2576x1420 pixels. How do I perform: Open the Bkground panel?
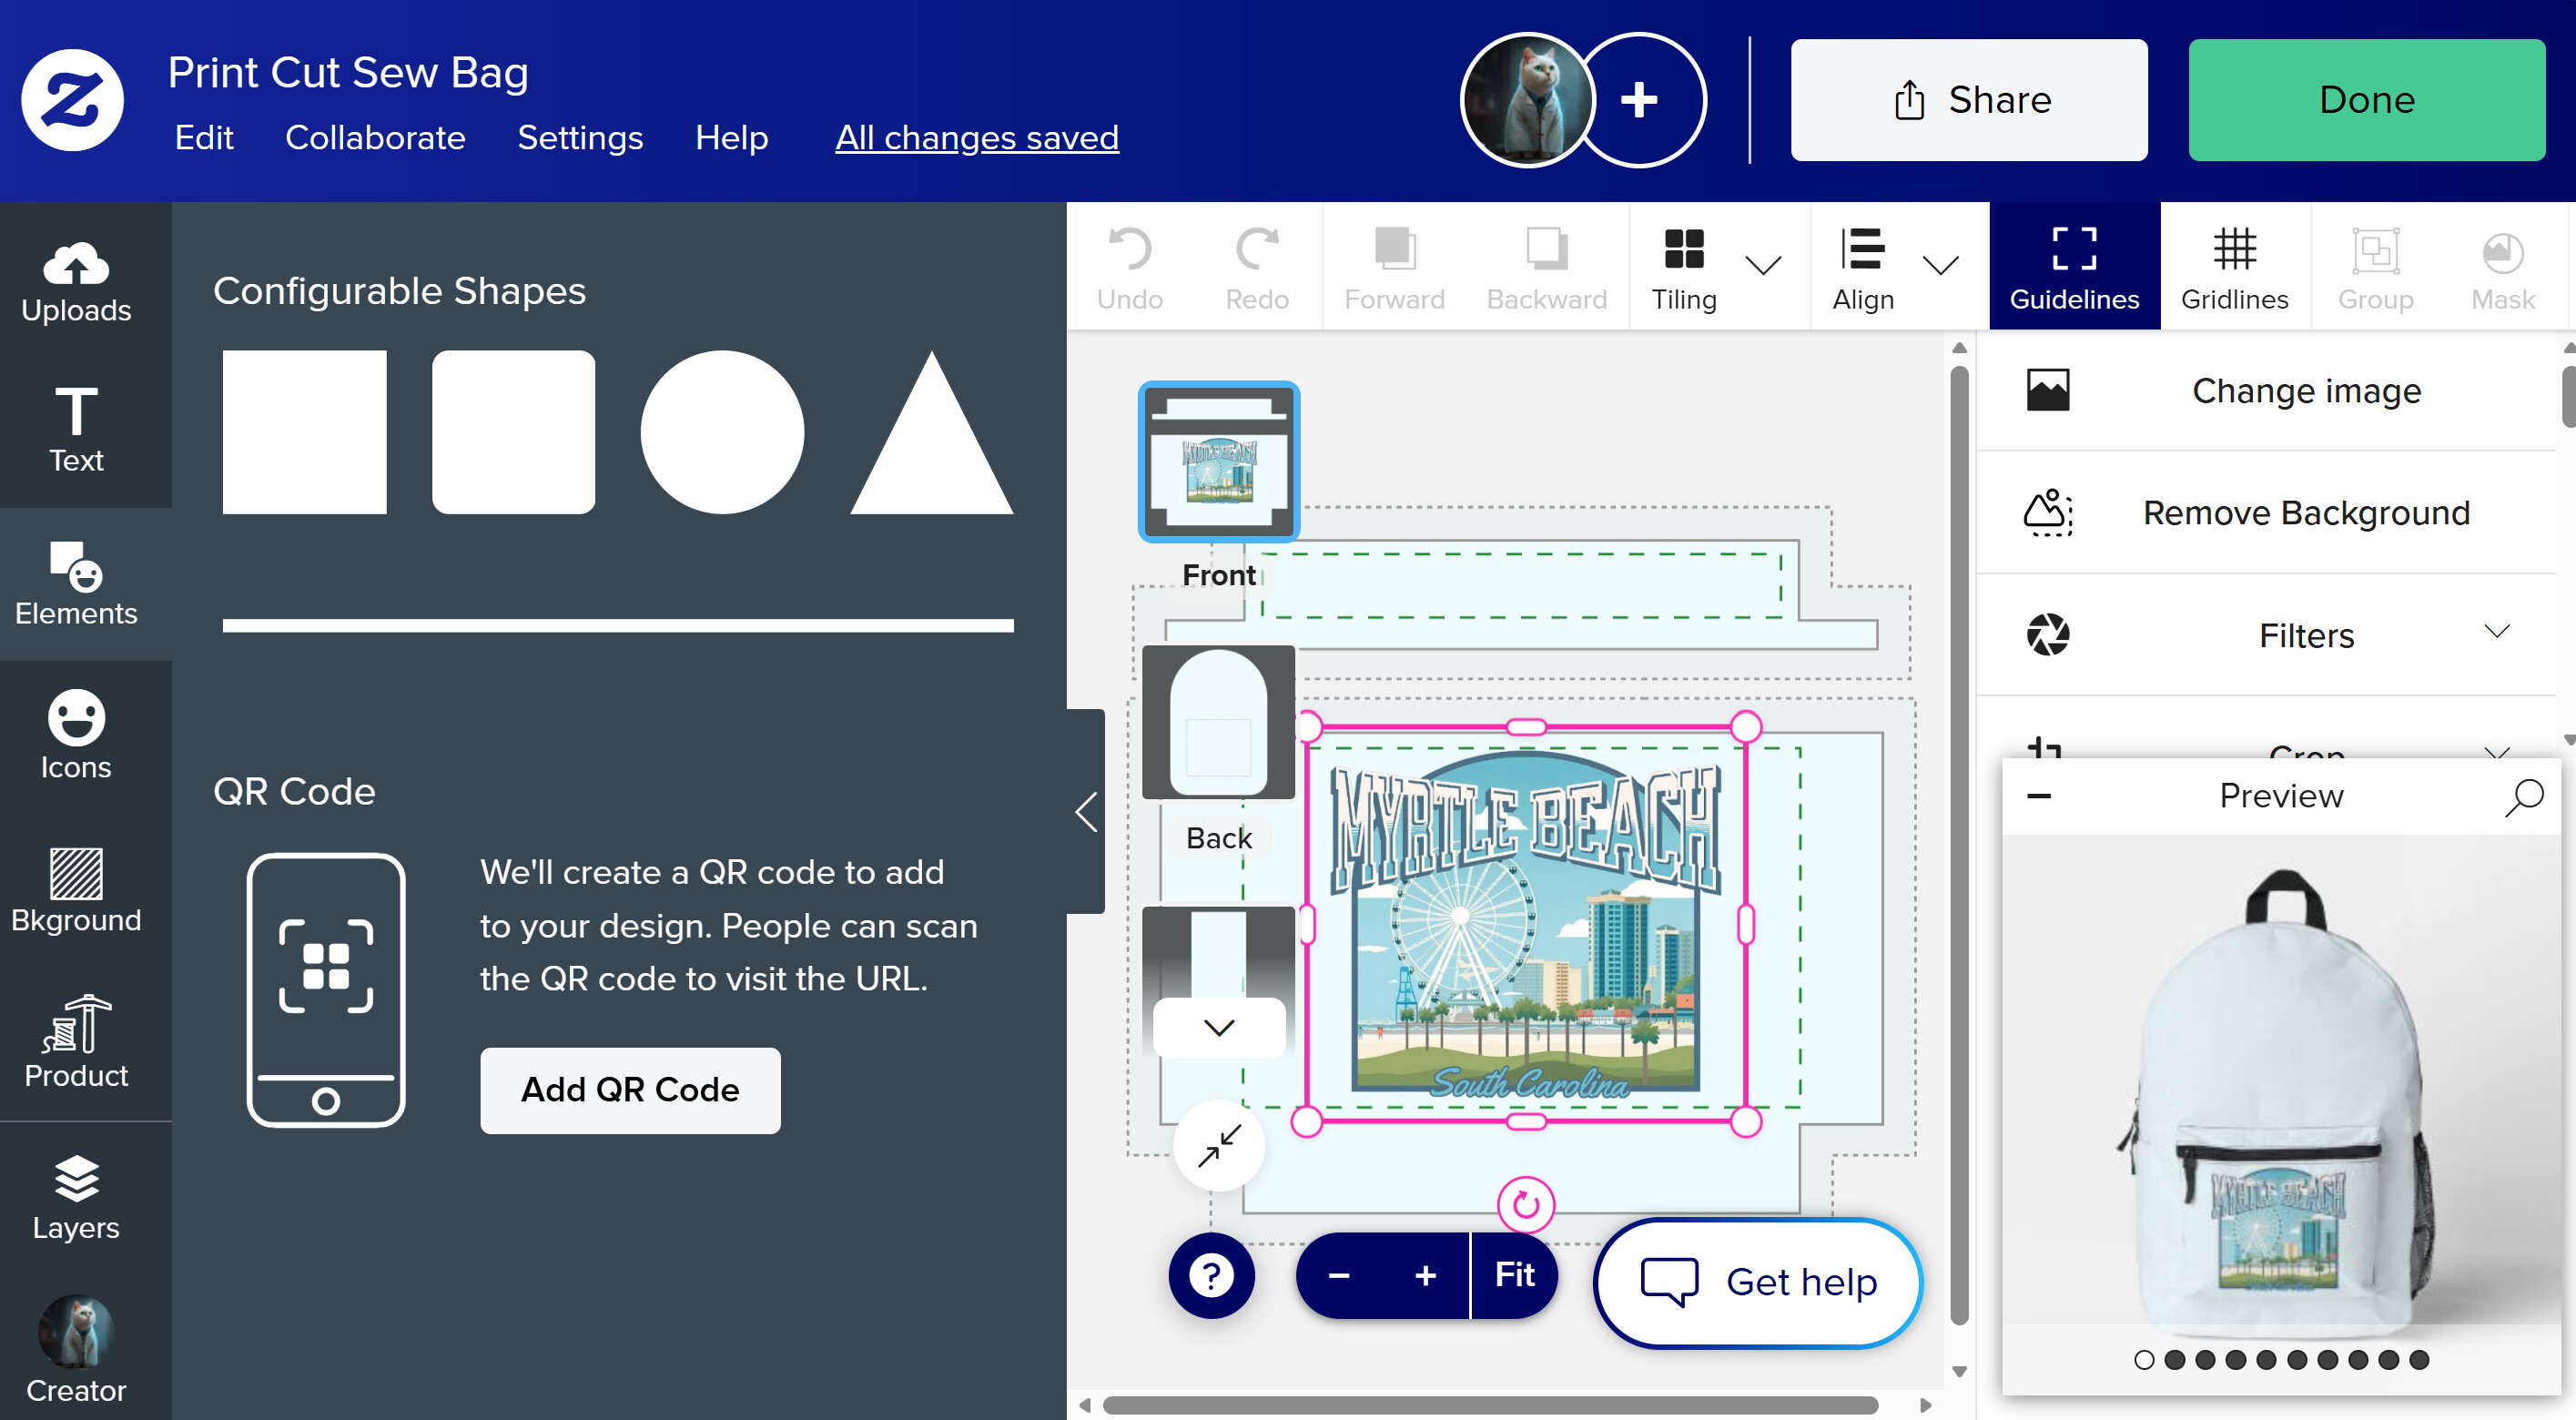(76, 890)
